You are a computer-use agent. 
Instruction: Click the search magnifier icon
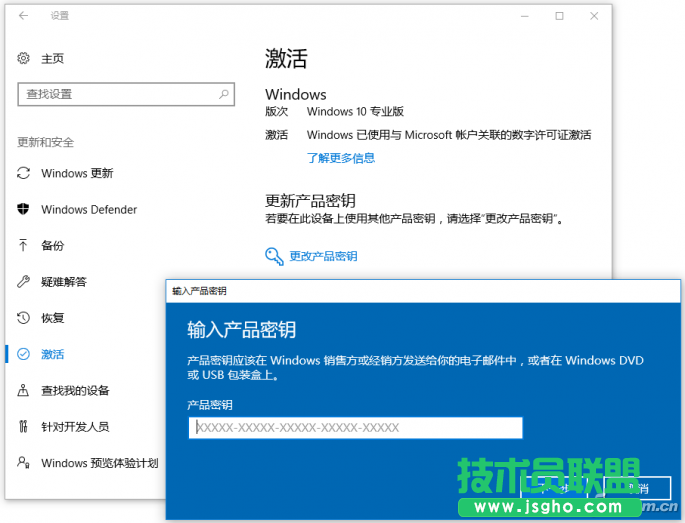tap(224, 94)
